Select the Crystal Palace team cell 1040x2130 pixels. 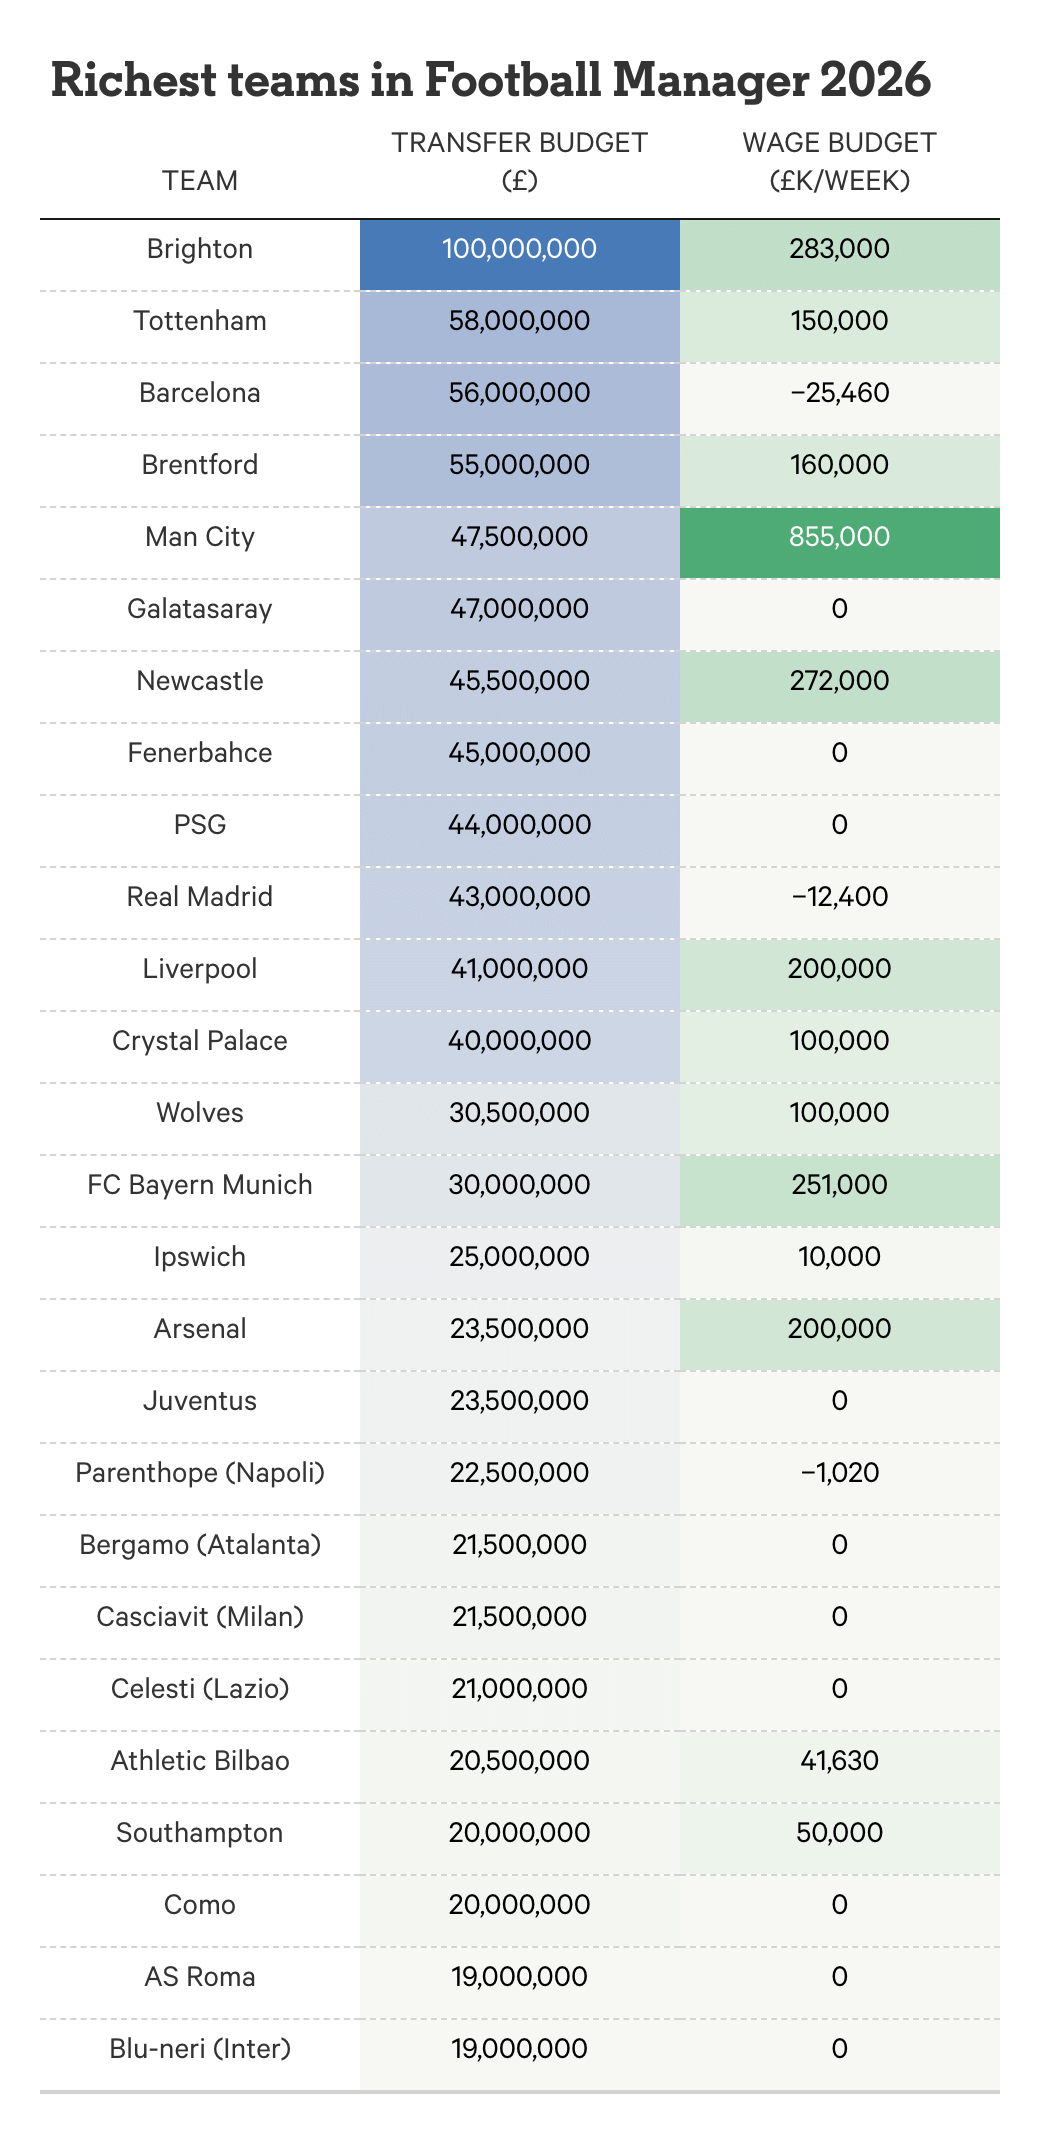pos(200,1041)
